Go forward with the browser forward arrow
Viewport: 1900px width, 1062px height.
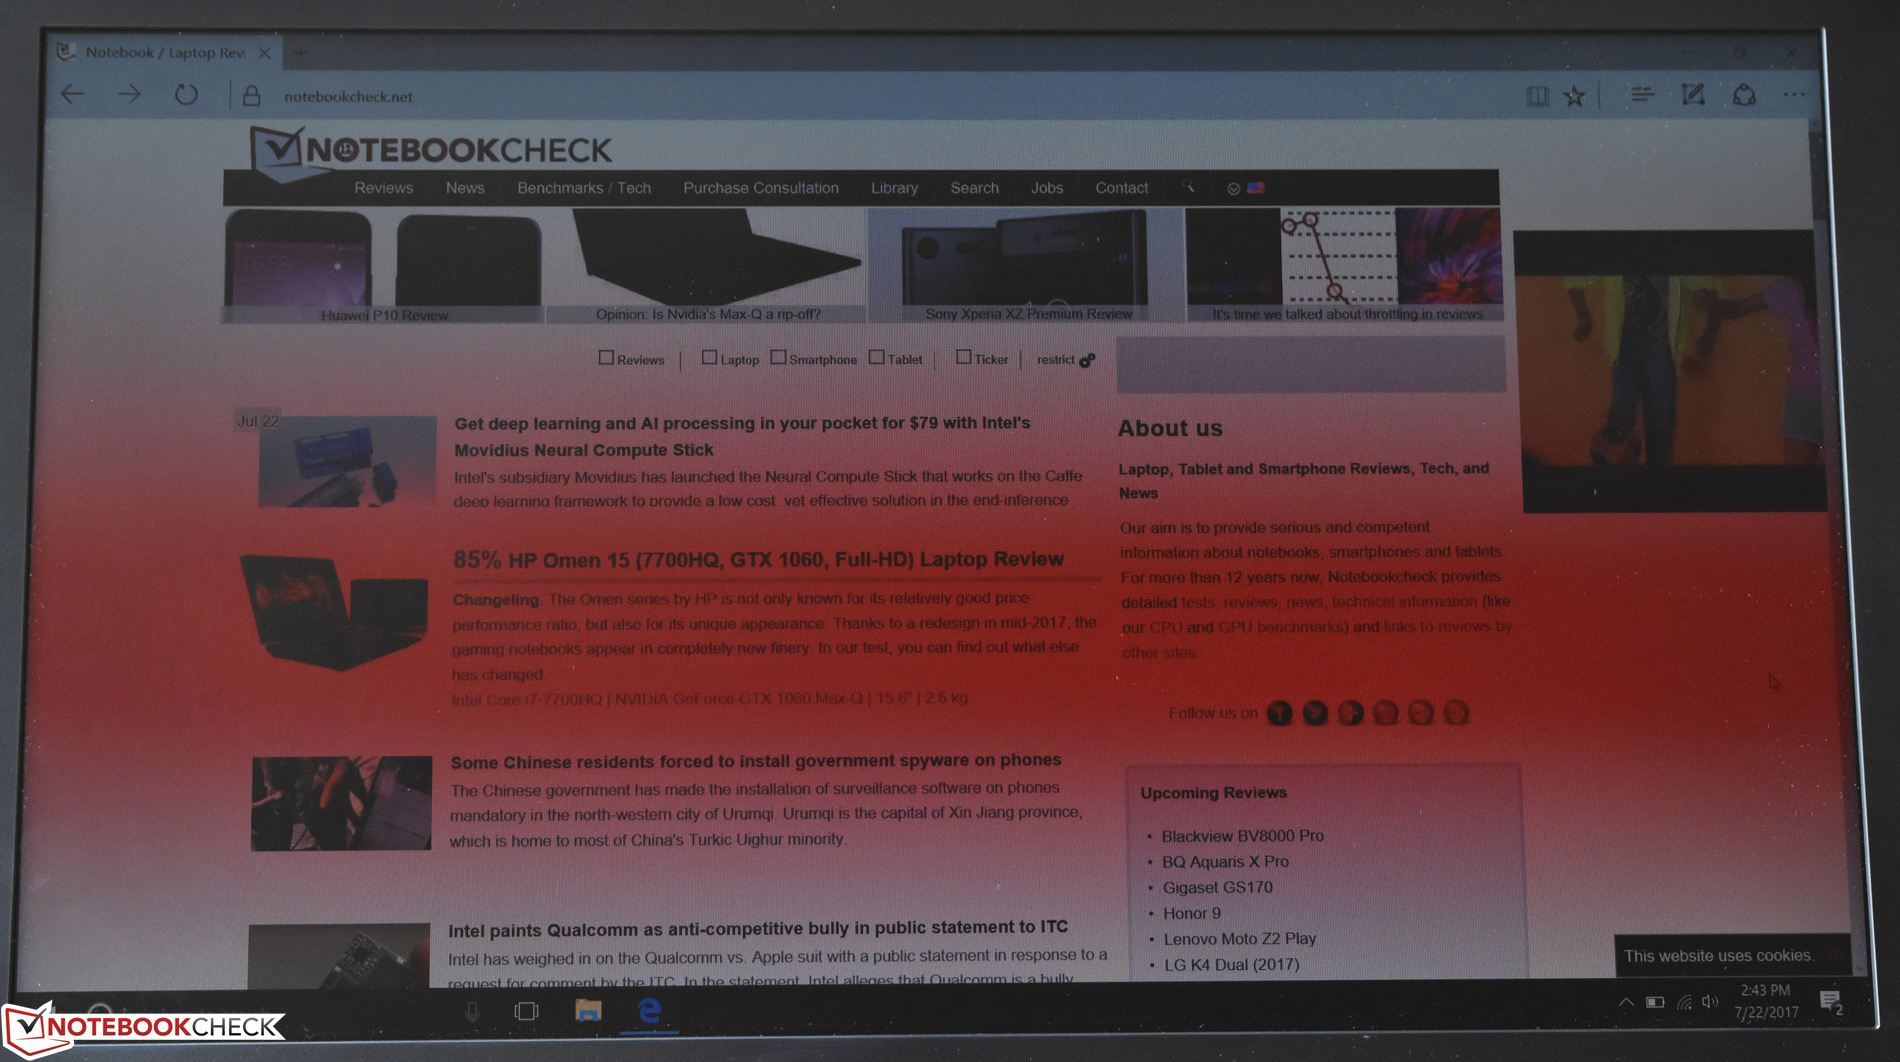(x=129, y=95)
